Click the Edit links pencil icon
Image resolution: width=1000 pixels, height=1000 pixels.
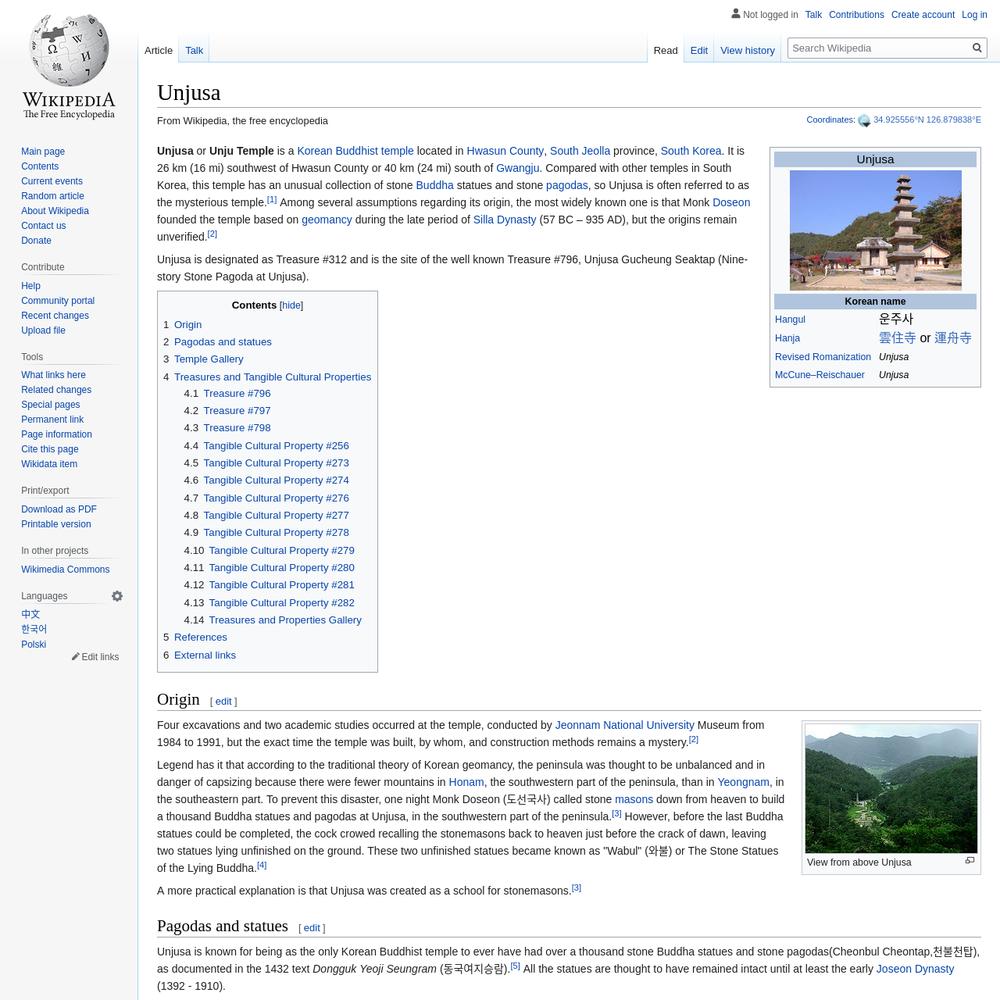pos(75,656)
